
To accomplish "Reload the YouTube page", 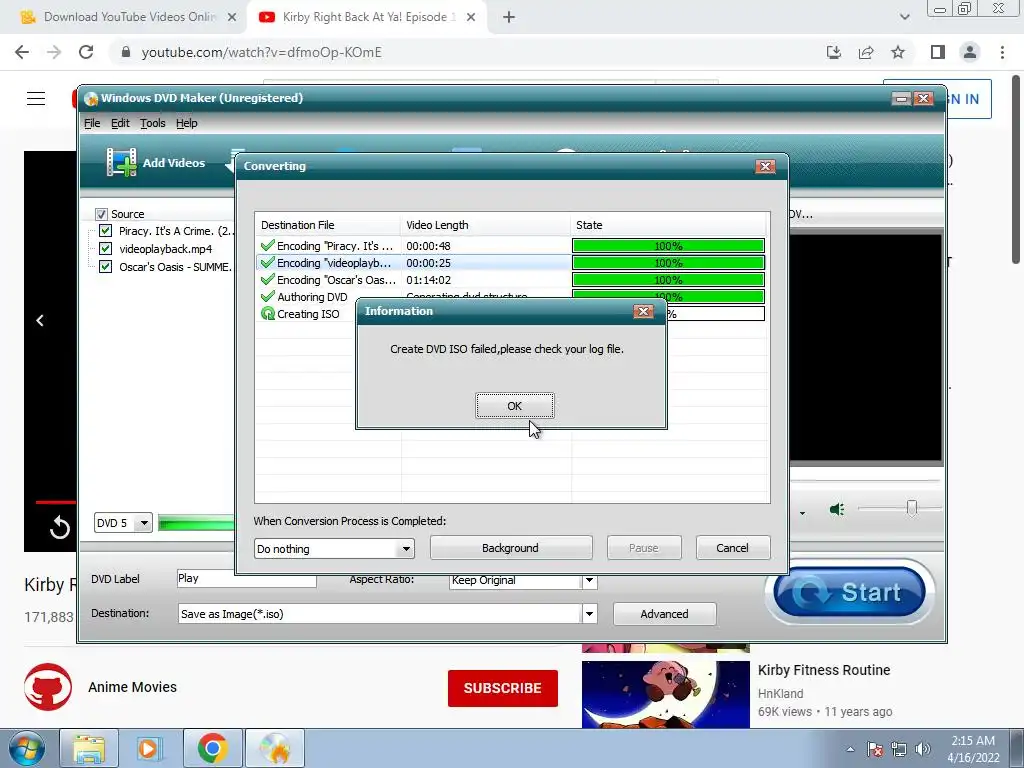I will coord(86,52).
